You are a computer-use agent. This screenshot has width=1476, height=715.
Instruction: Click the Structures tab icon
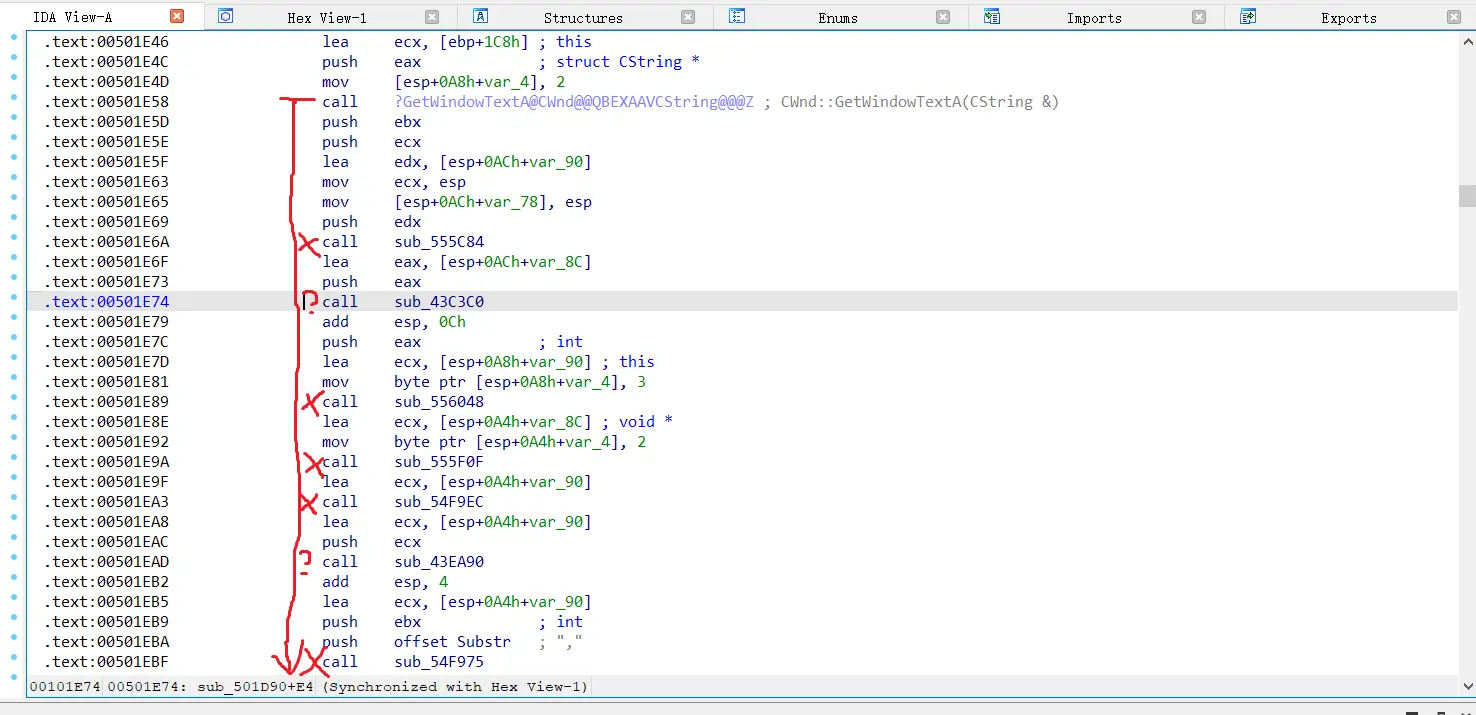coord(481,16)
